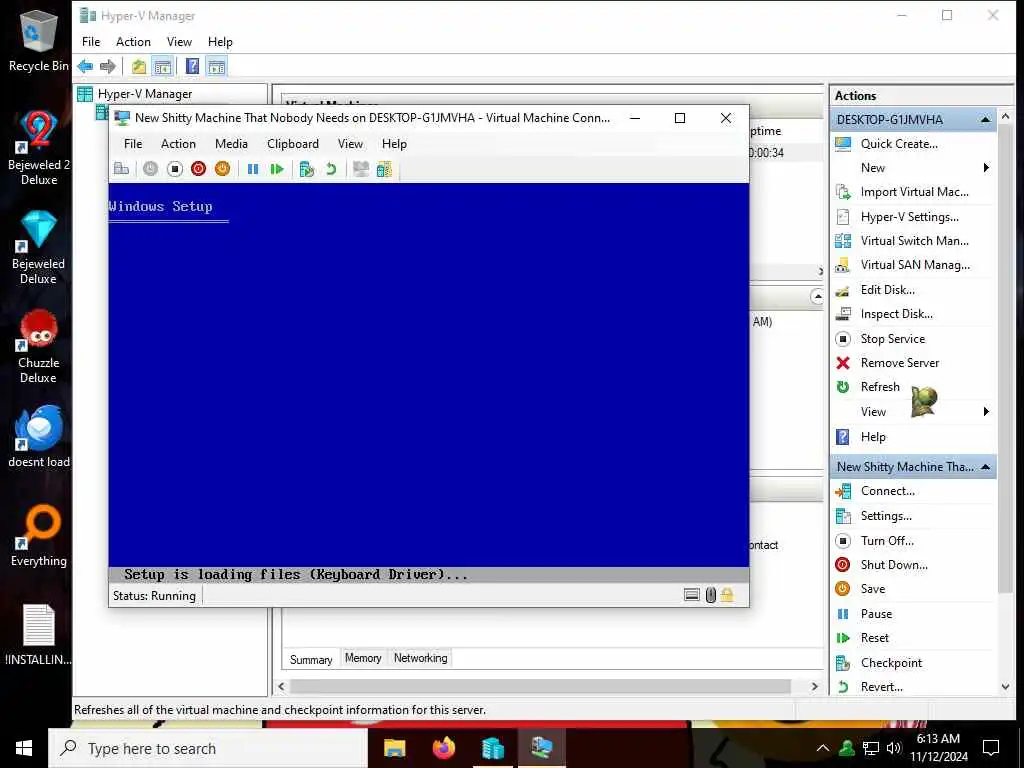
Task: Click Show/Hide Console Tree toolbar icon
Action: coord(163,66)
